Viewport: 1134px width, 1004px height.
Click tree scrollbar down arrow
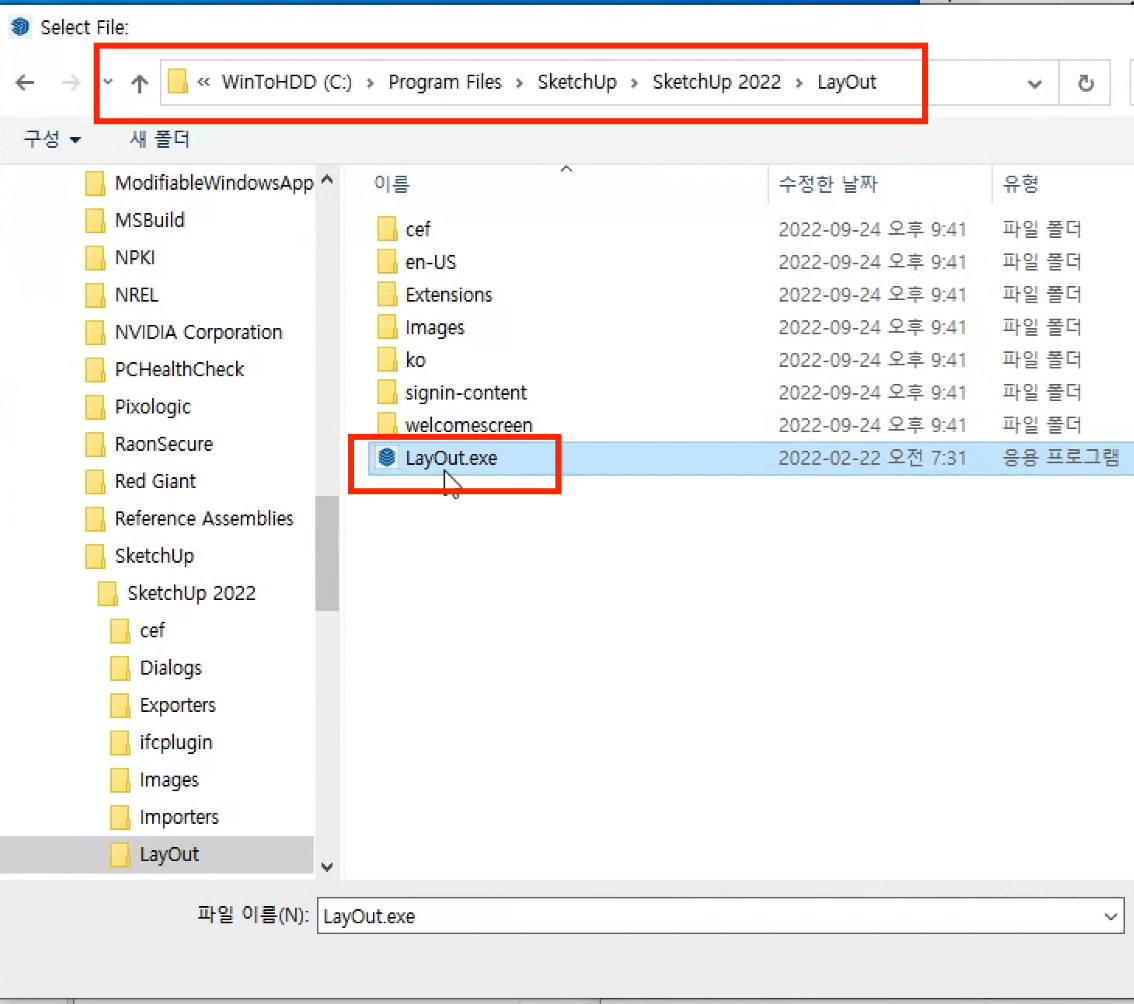(x=327, y=866)
